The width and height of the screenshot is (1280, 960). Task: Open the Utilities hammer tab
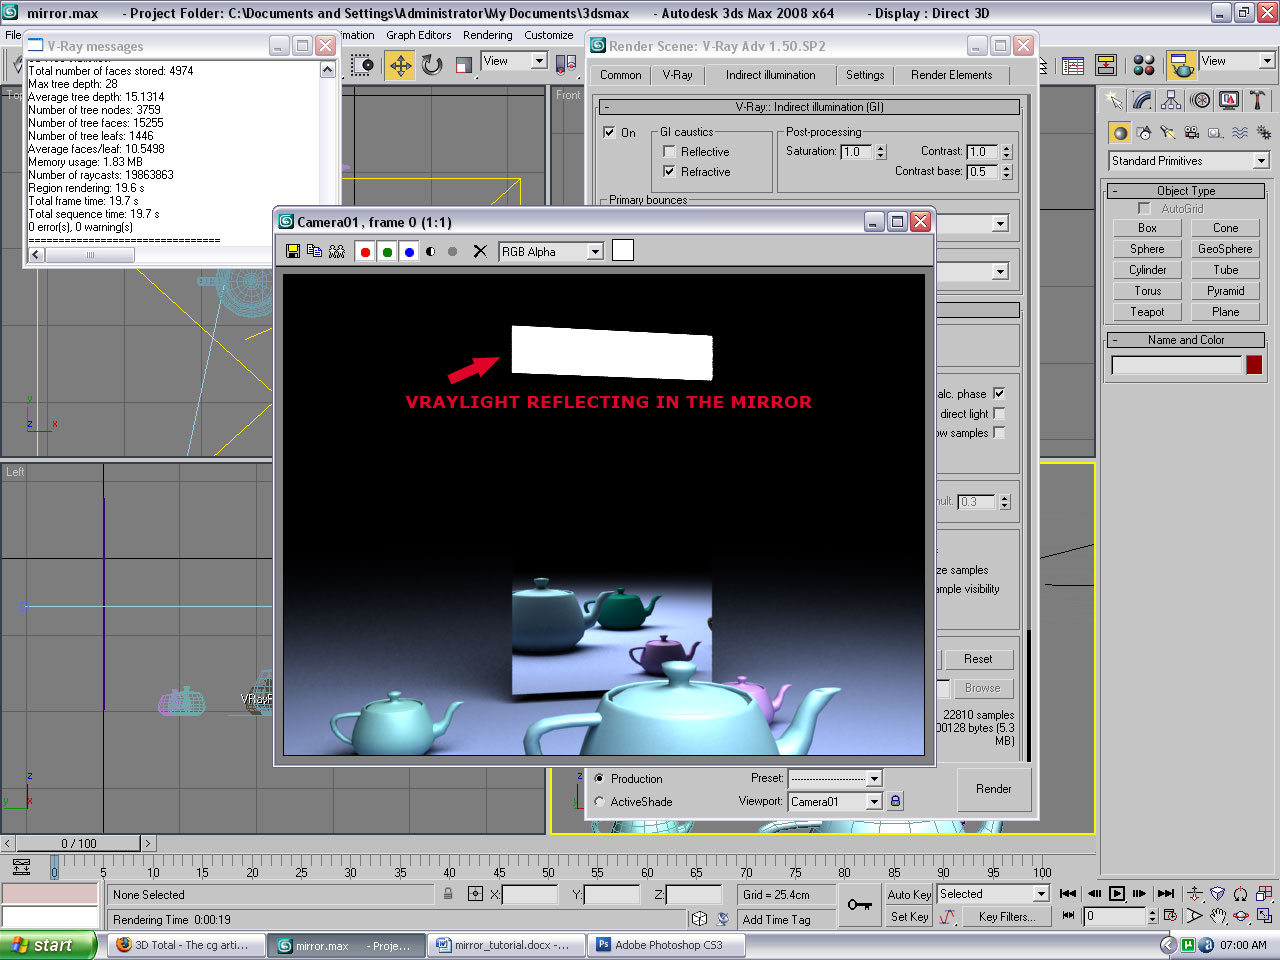coord(1257,100)
